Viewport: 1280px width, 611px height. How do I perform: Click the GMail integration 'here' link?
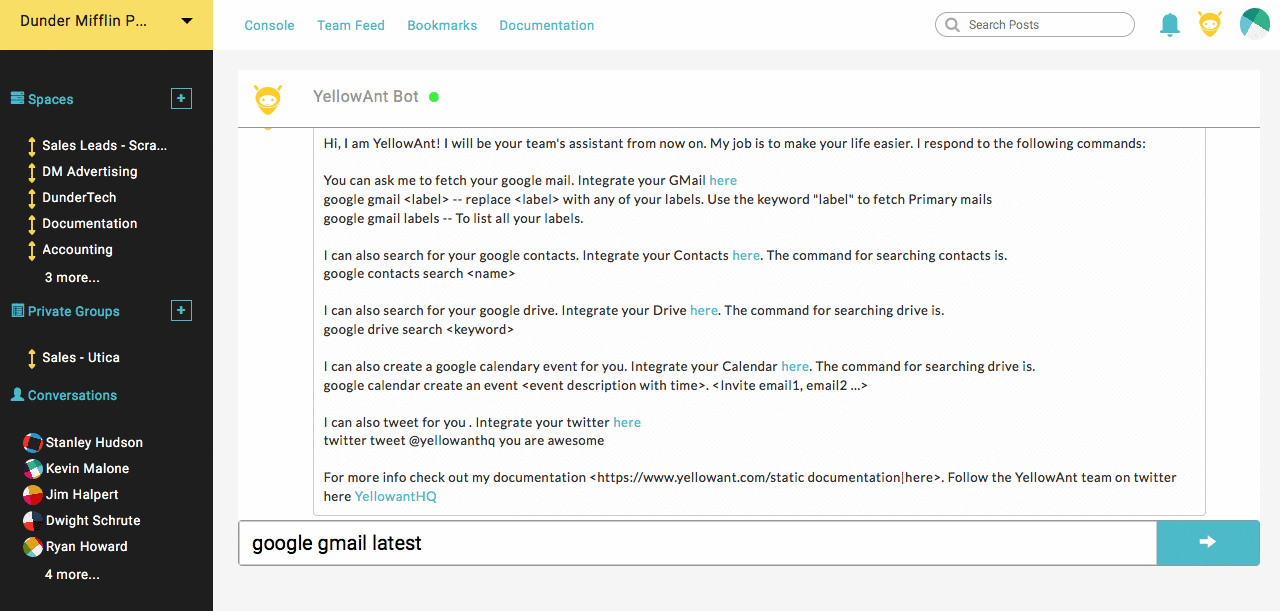coord(723,180)
